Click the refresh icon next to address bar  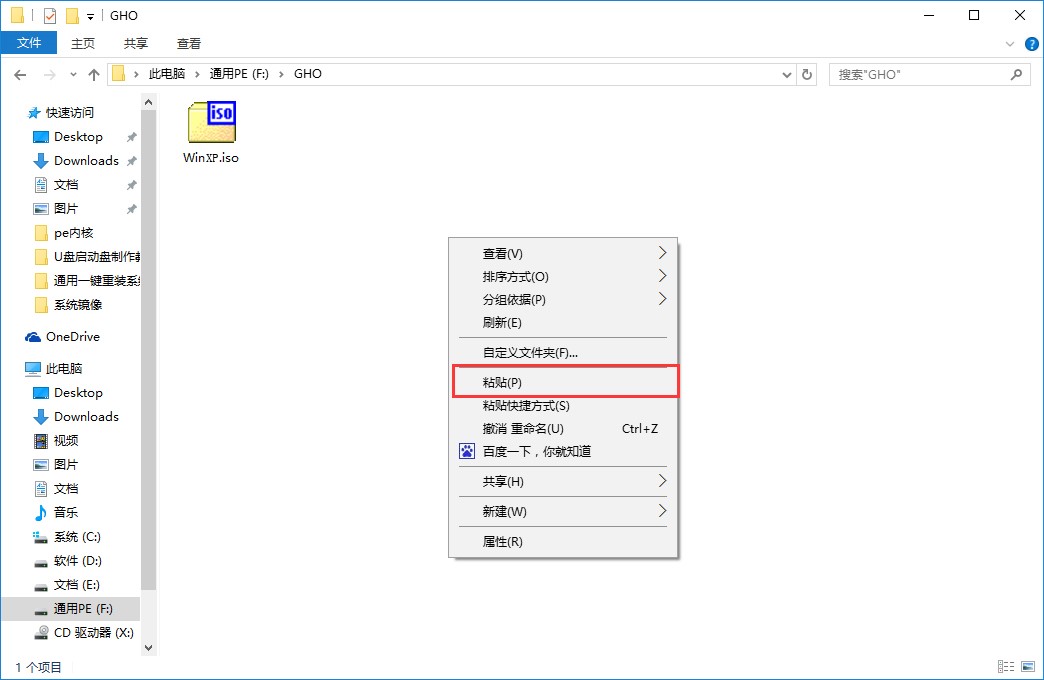808,73
